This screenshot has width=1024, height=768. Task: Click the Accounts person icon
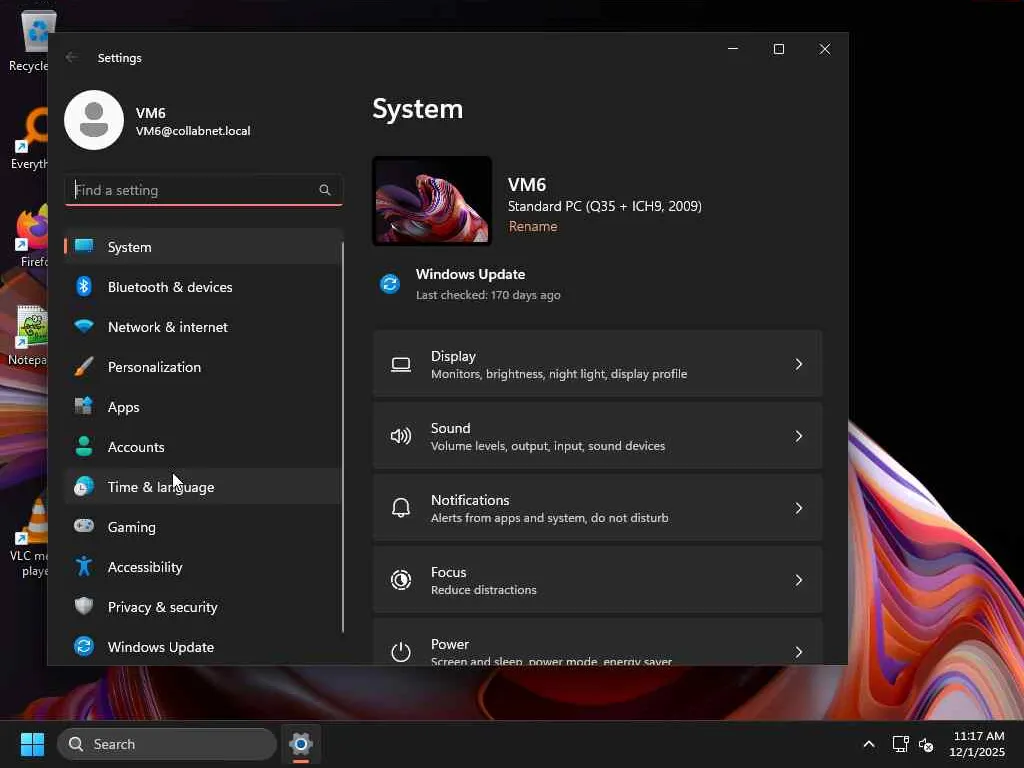click(x=84, y=447)
